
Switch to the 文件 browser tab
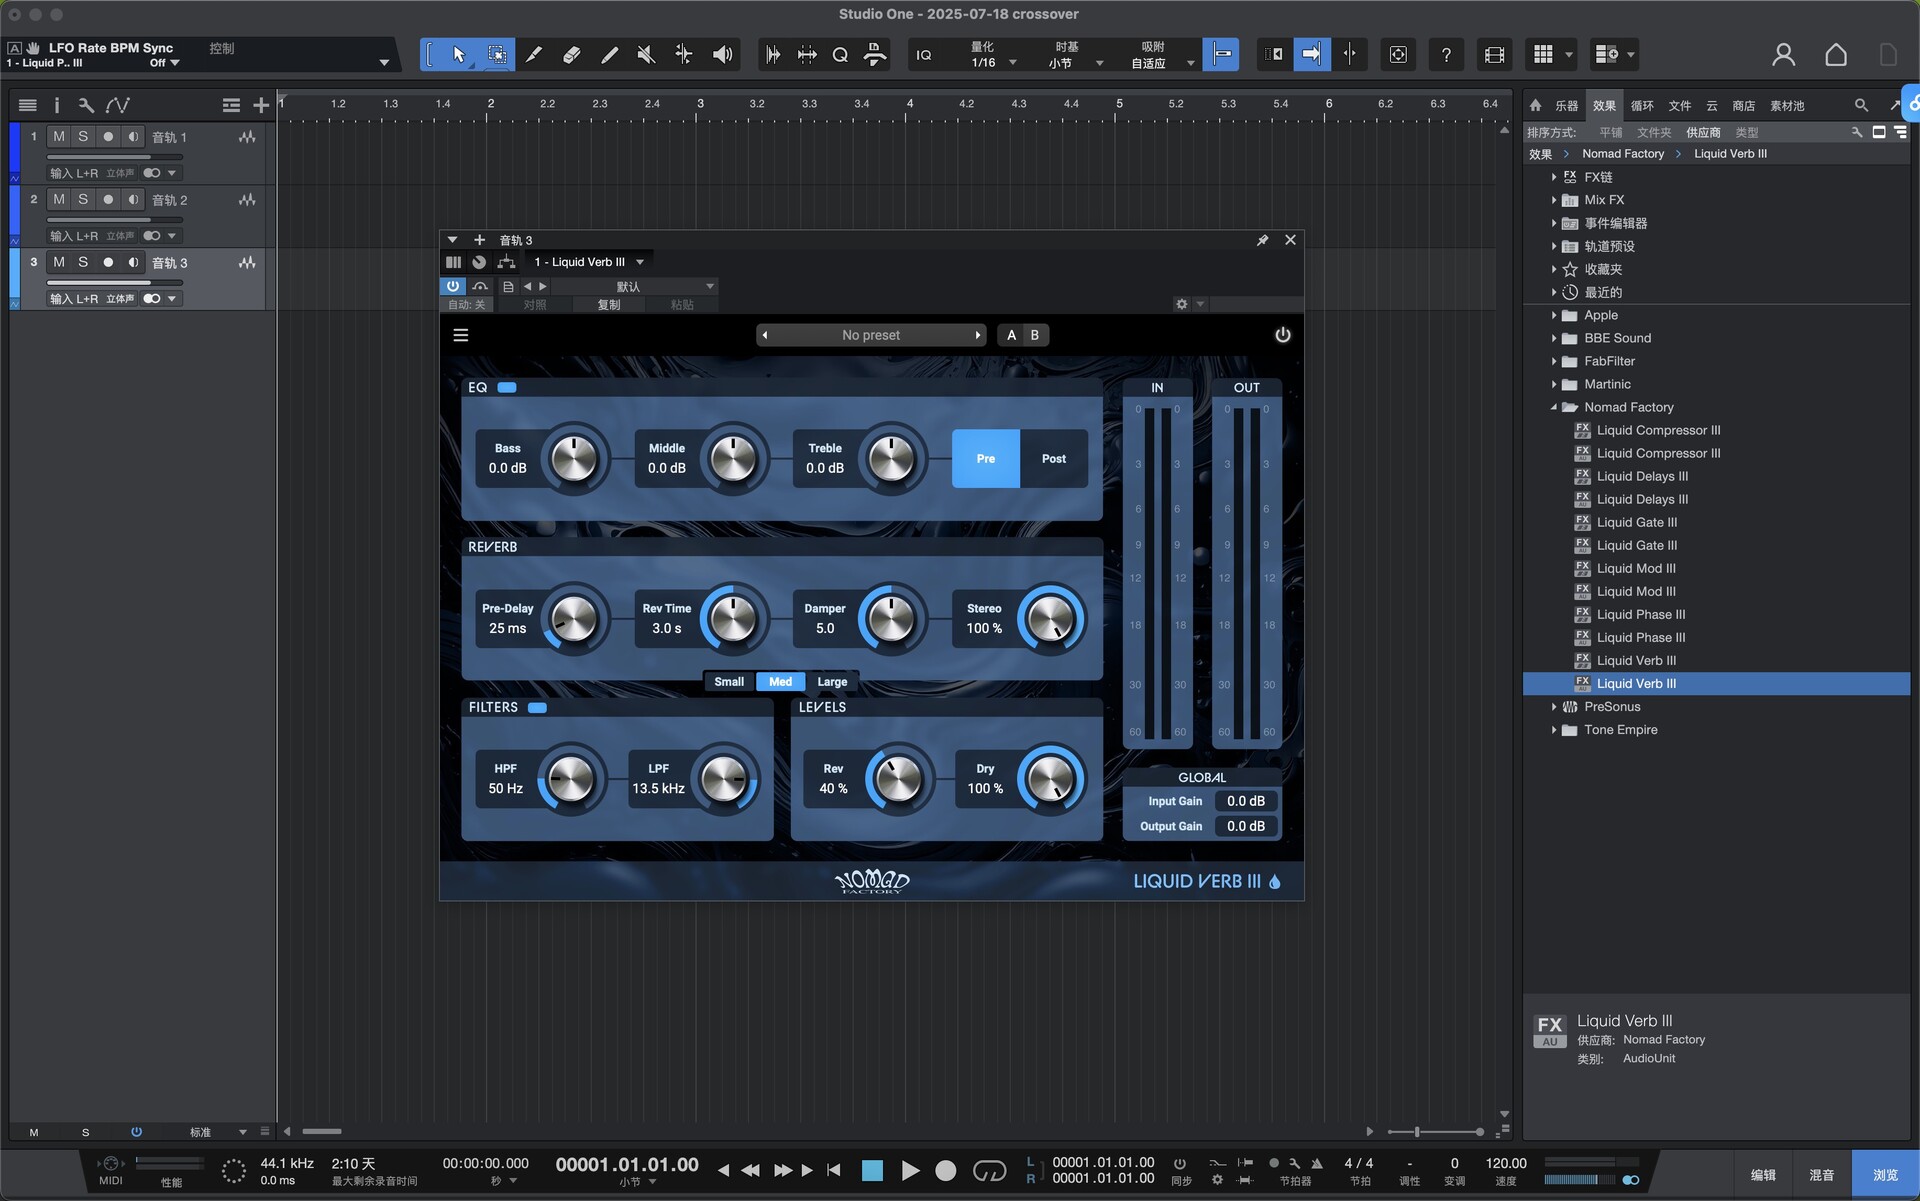pyautogui.click(x=1680, y=105)
